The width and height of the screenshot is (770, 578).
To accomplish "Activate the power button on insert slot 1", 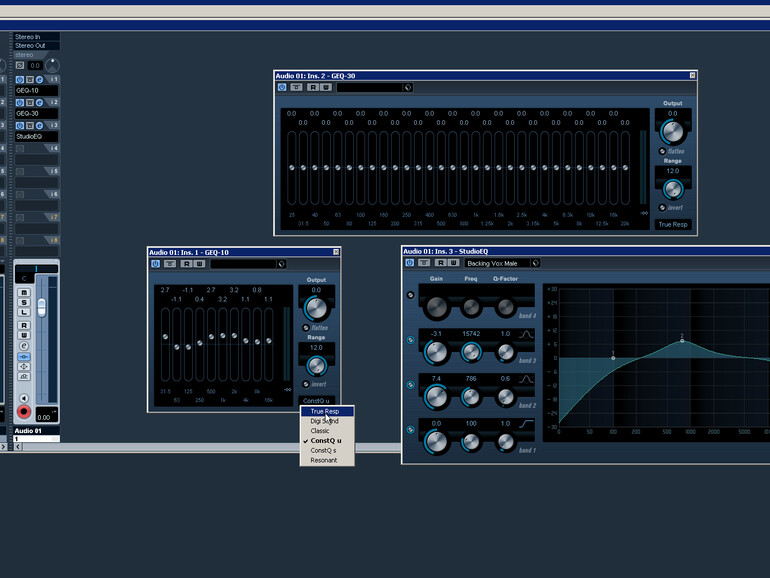I will (x=20, y=80).
